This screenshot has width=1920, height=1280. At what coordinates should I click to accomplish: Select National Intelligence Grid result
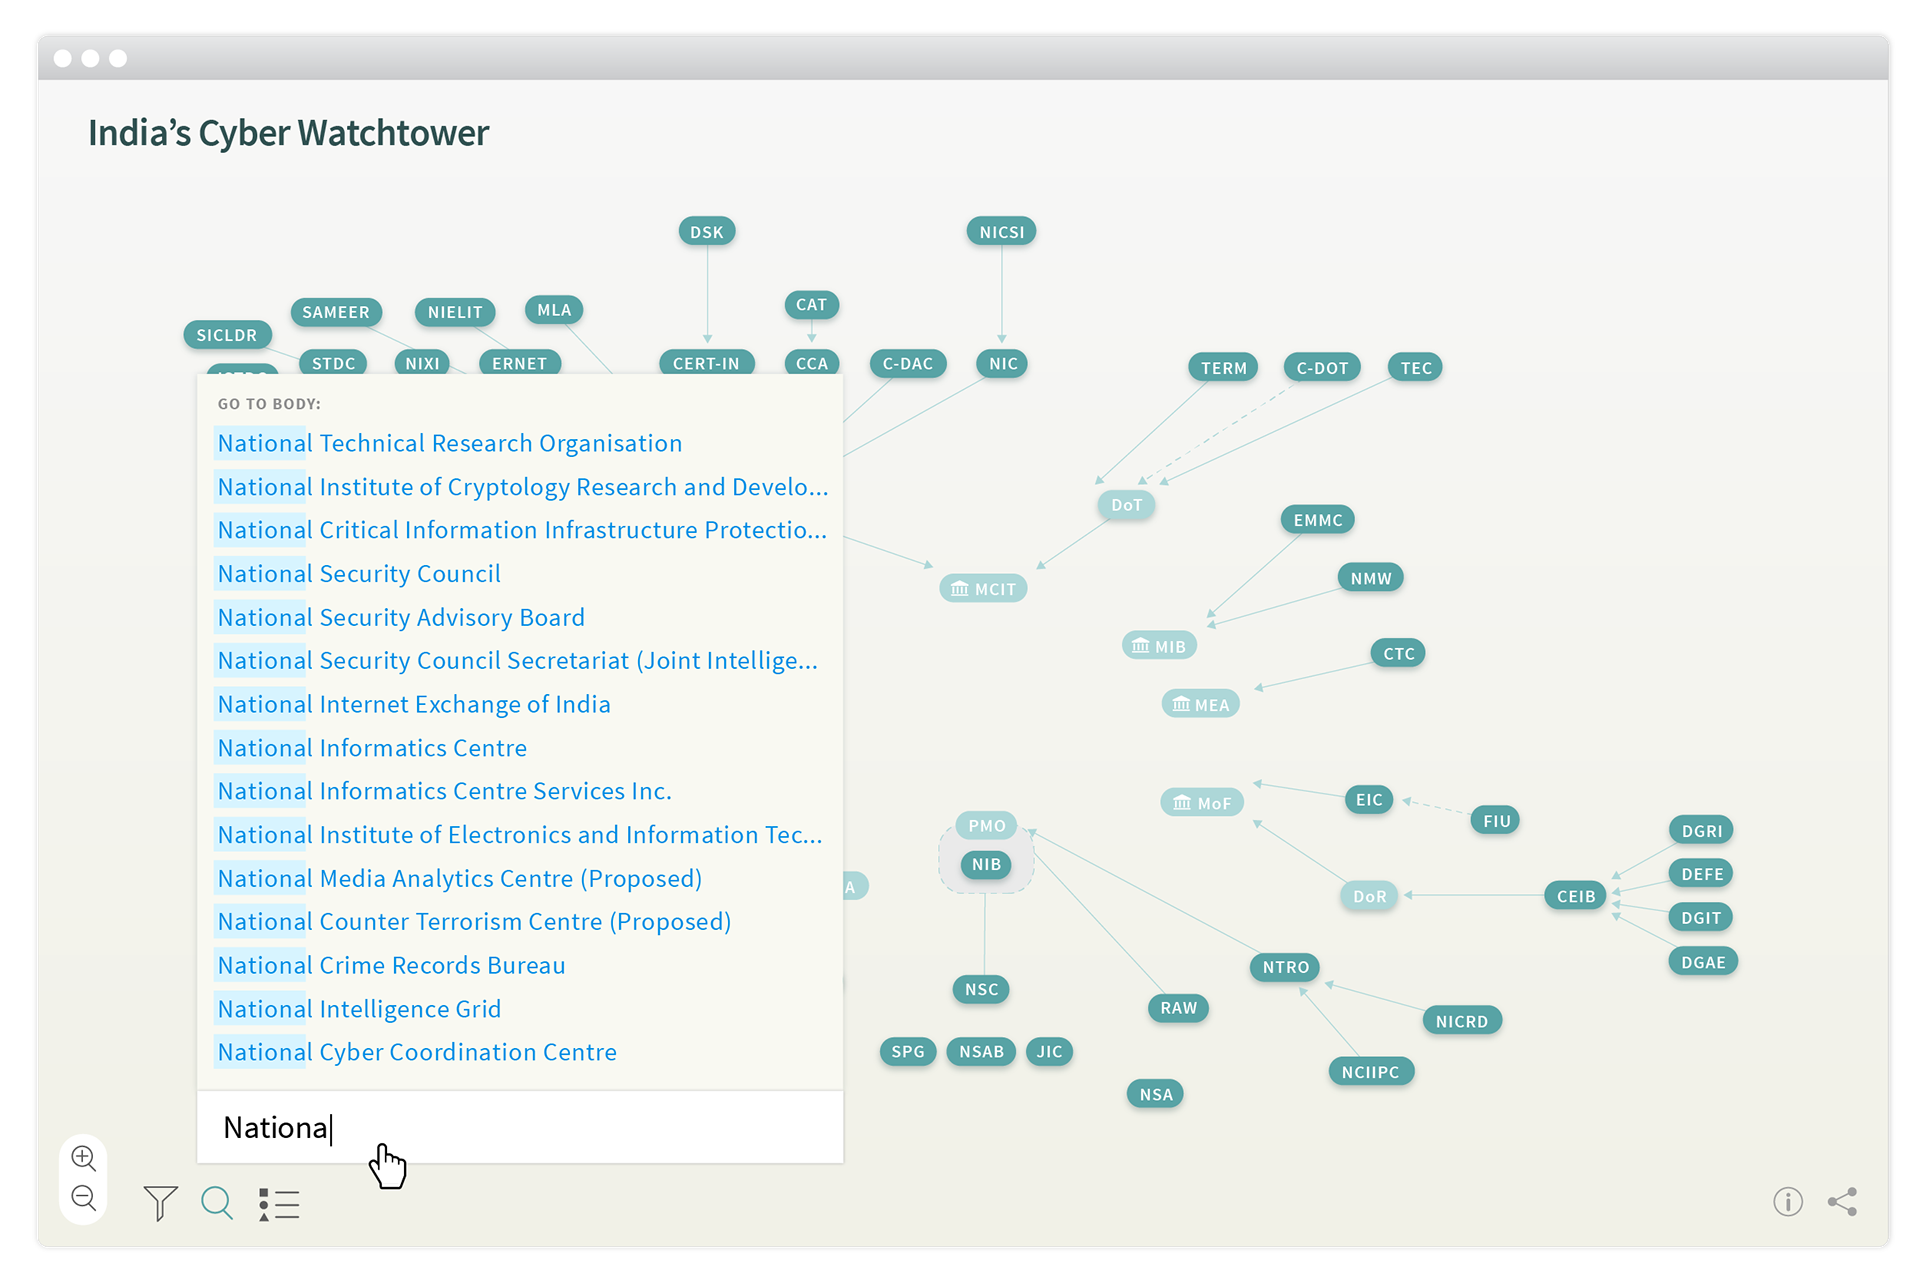point(359,1009)
